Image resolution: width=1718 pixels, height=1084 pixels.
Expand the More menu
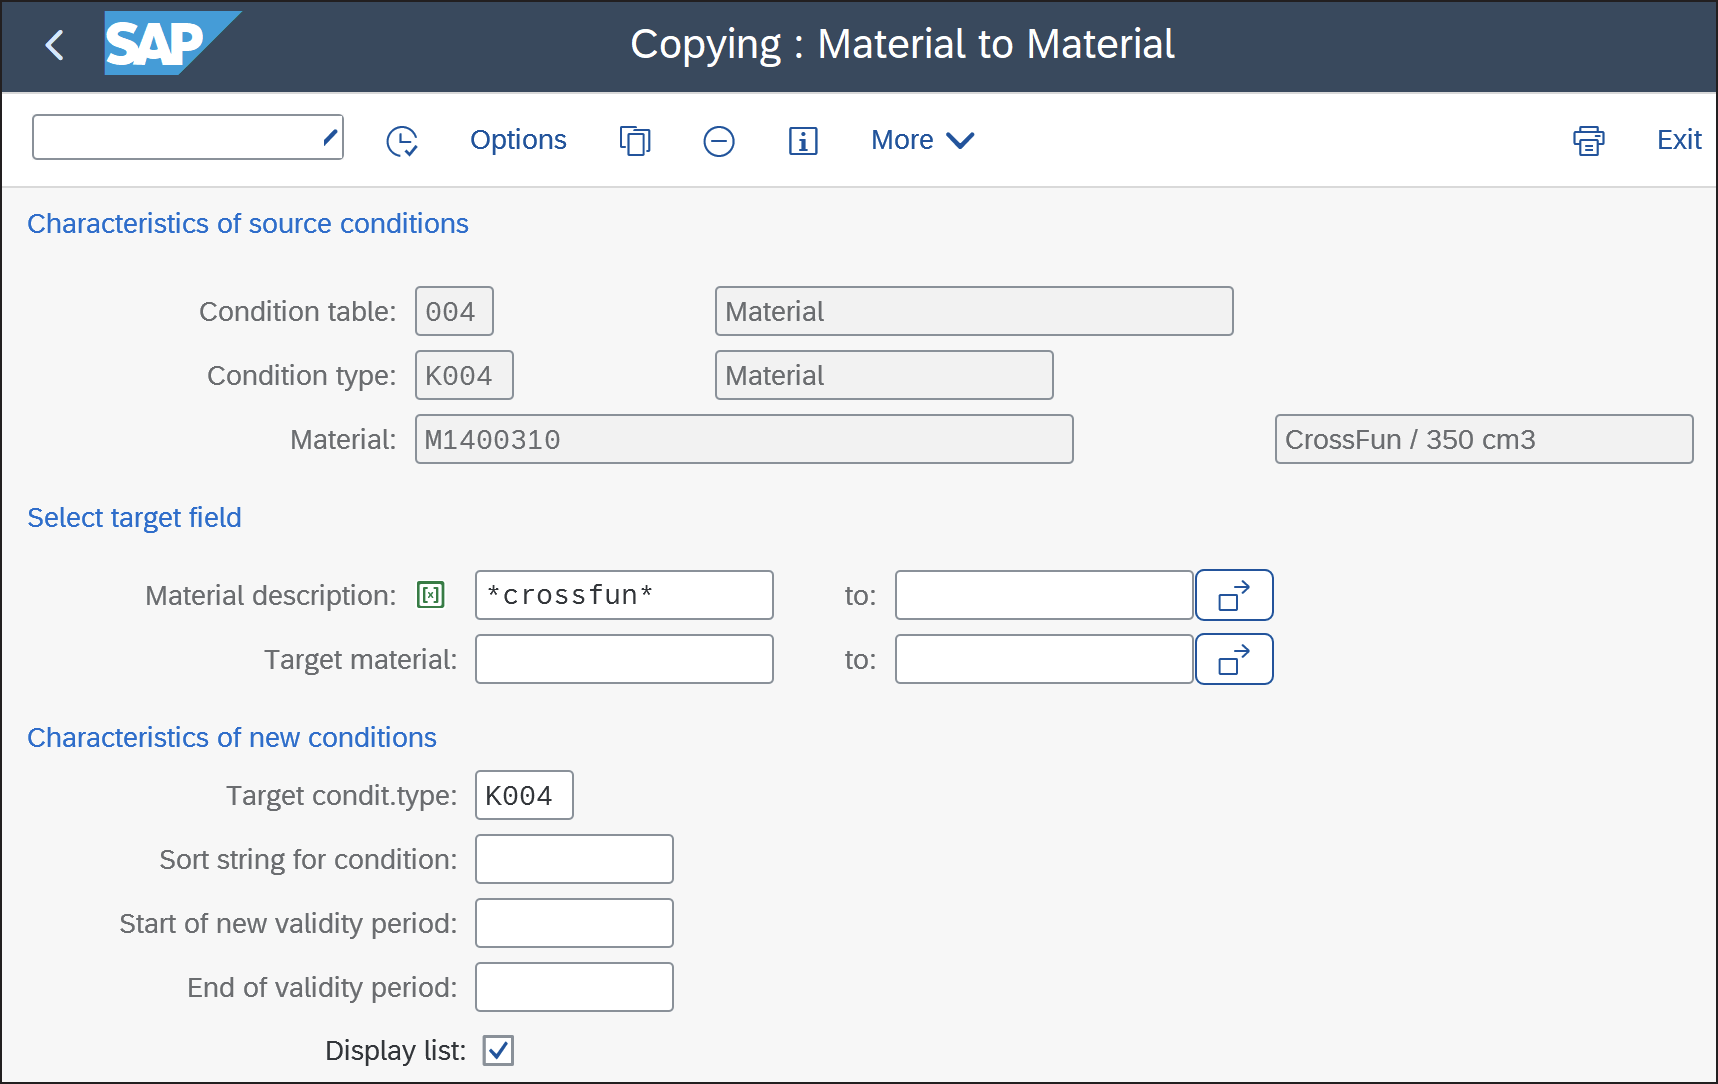(x=922, y=140)
